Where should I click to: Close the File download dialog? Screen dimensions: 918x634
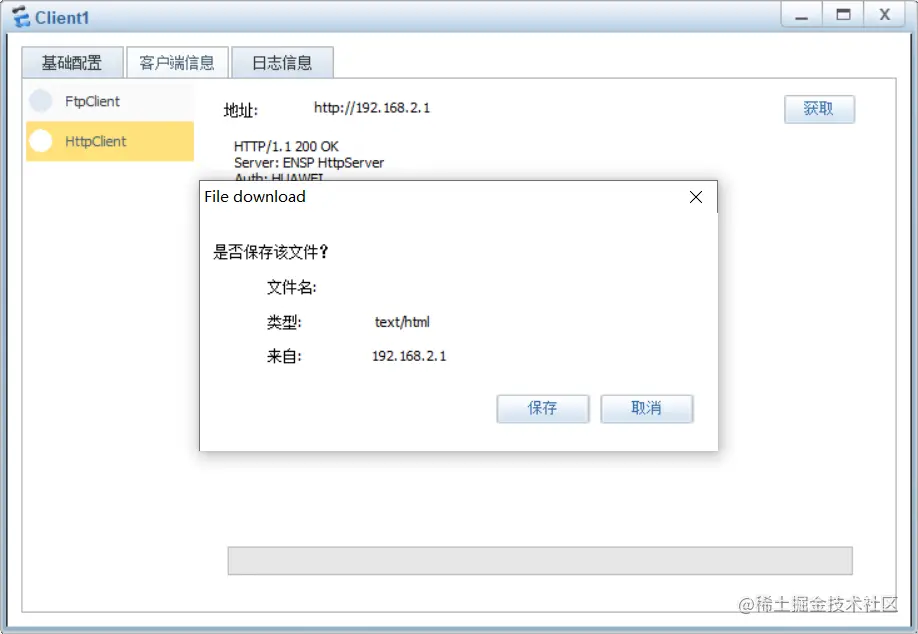click(696, 197)
